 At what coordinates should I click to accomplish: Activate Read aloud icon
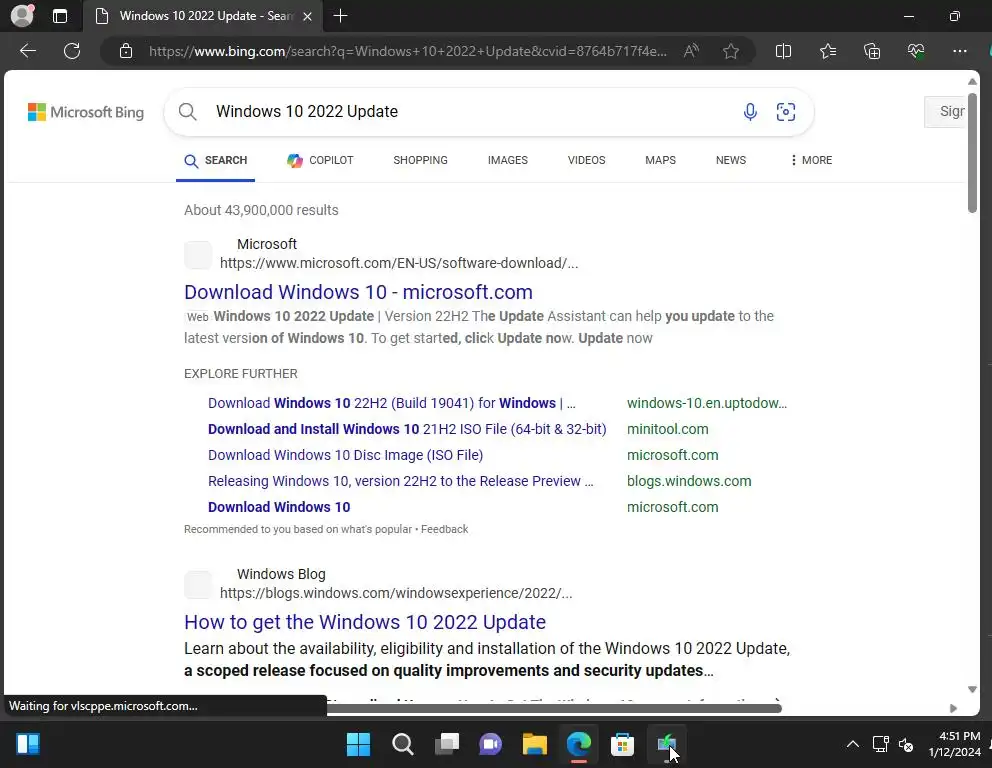(x=691, y=51)
